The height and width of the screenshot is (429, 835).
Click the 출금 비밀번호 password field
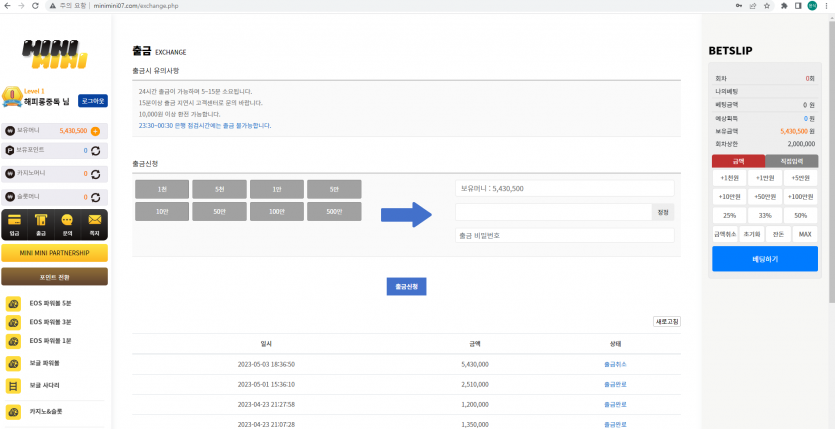(x=564, y=234)
